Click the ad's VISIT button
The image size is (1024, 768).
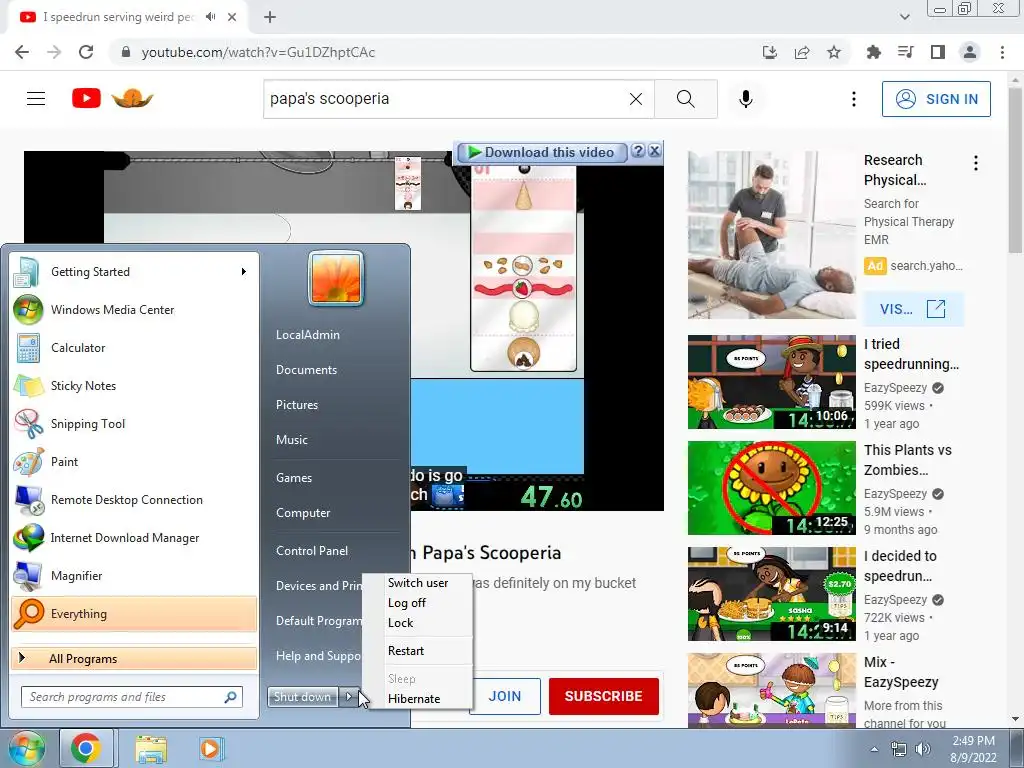click(913, 309)
